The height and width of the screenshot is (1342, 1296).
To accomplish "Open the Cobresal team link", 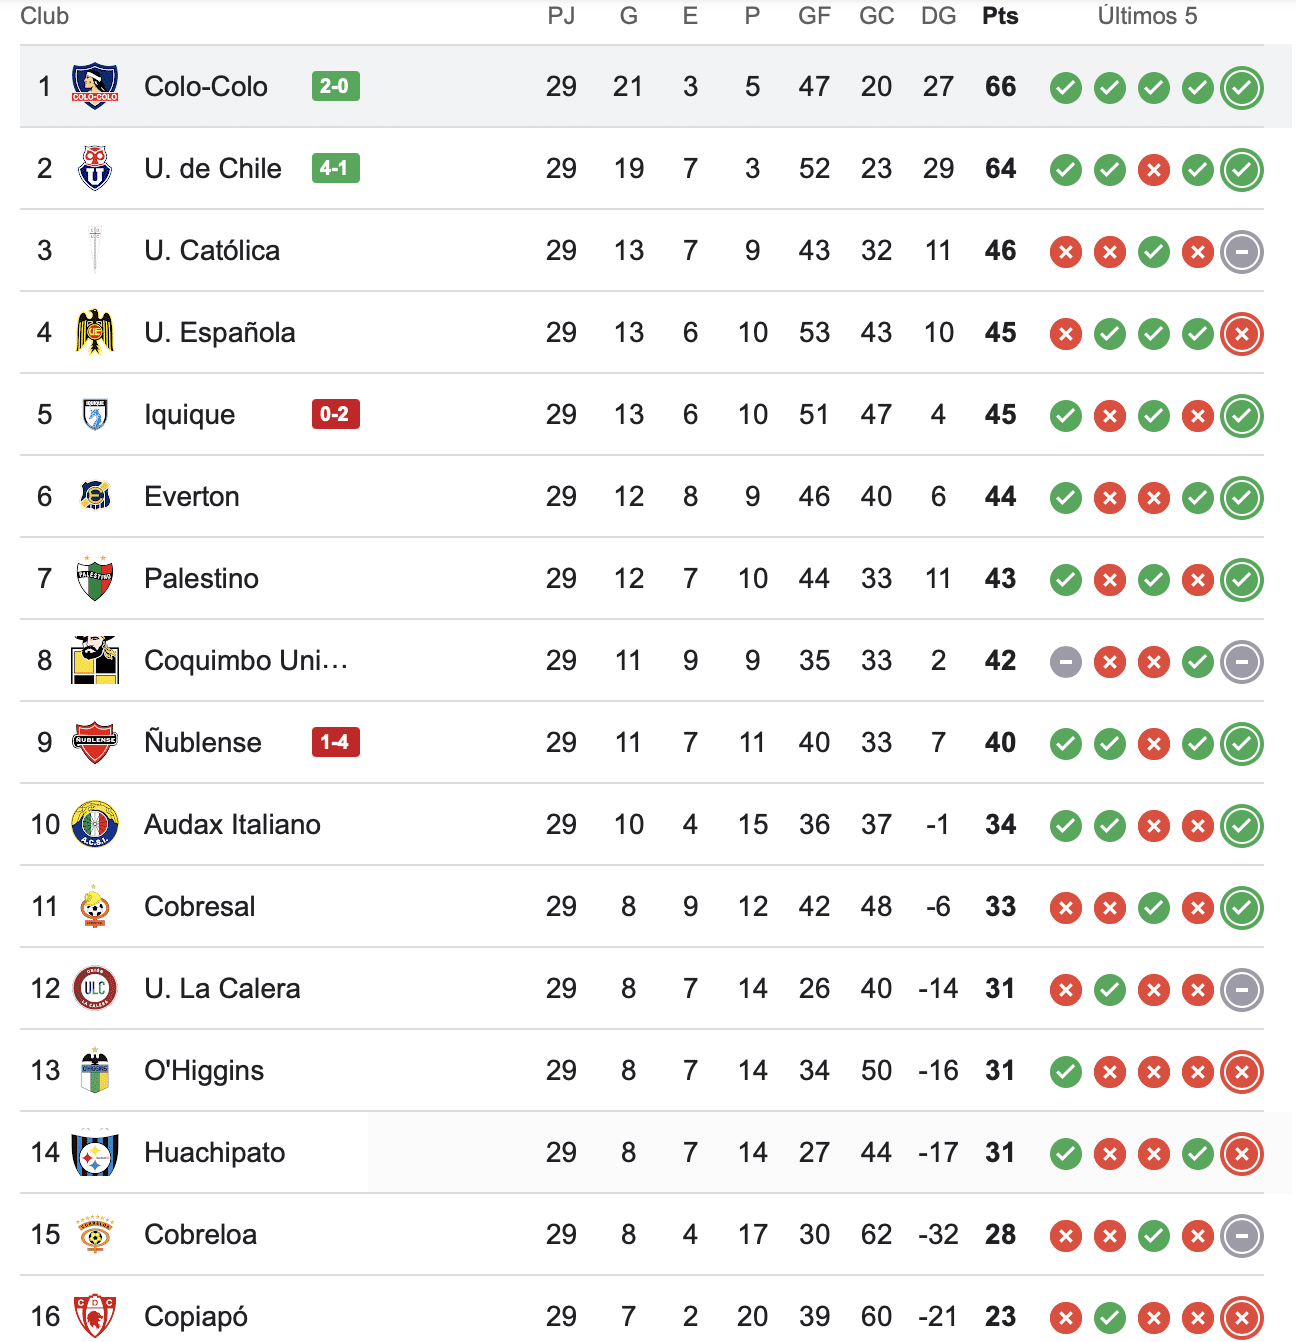I will 200,907.
